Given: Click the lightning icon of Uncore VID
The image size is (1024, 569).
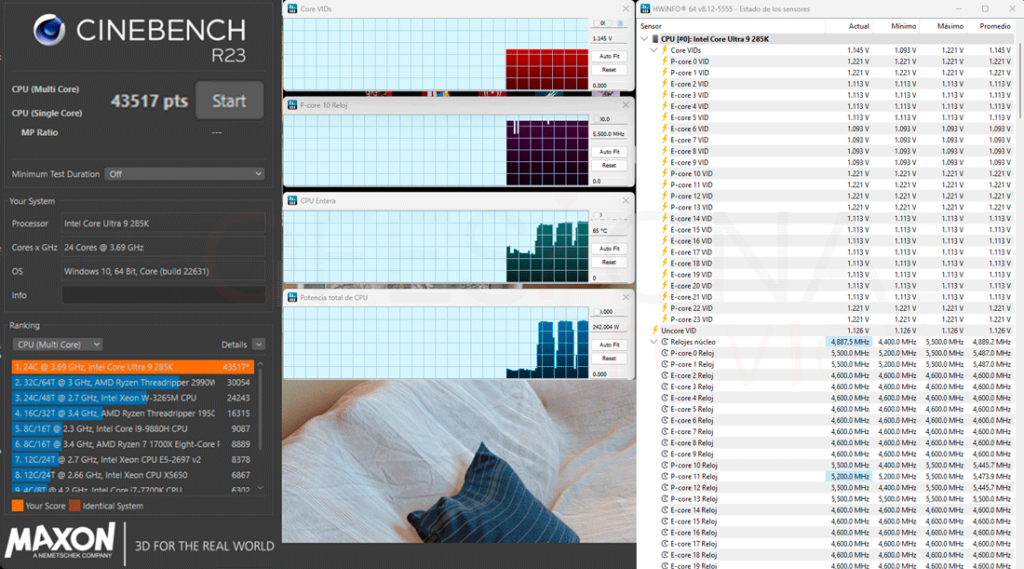Looking at the screenshot, I should coord(655,331).
